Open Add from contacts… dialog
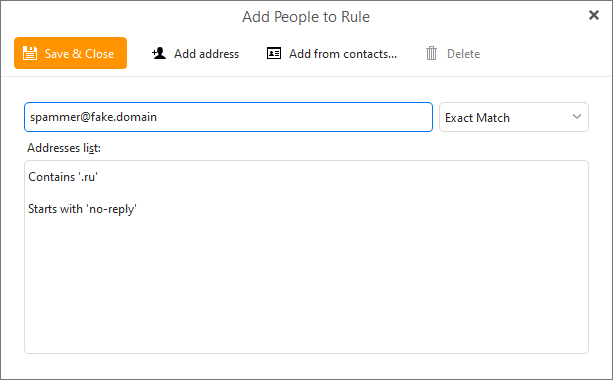Image resolution: width=613 pixels, height=380 pixels. point(332,53)
